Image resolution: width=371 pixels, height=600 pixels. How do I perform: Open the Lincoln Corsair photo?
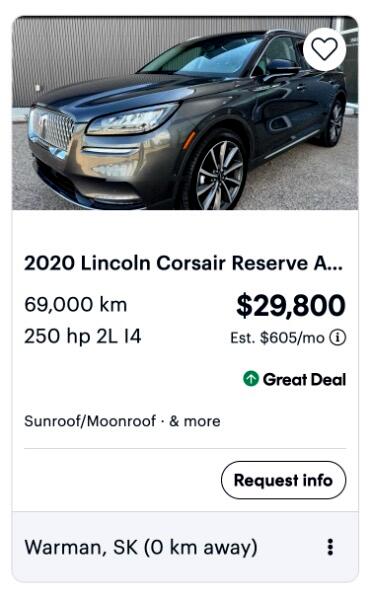click(x=185, y=113)
